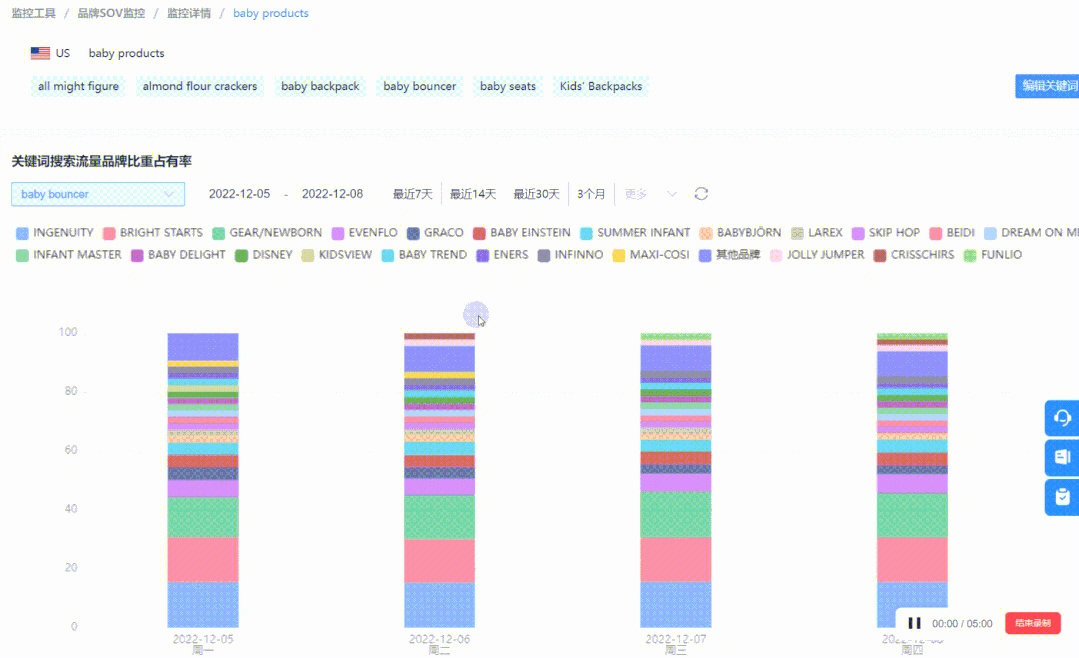Click the red end recording button
Viewport: 1079px width, 658px height.
click(x=1032, y=623)
